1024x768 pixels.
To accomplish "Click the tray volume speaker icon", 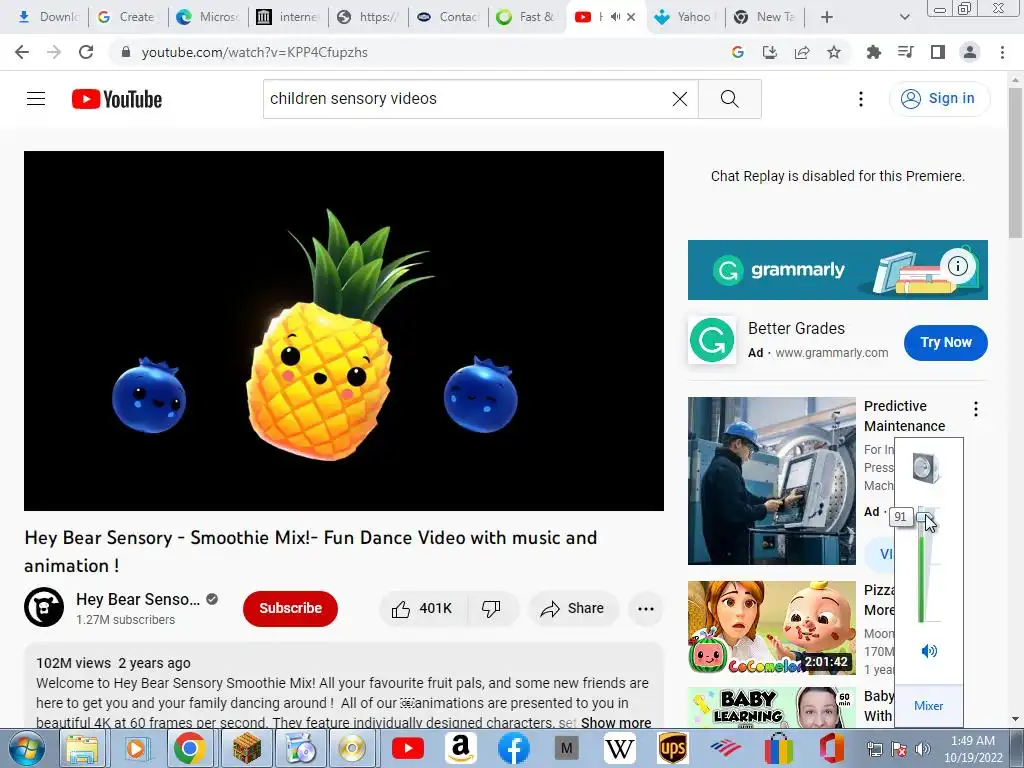I will coord(922,749).
